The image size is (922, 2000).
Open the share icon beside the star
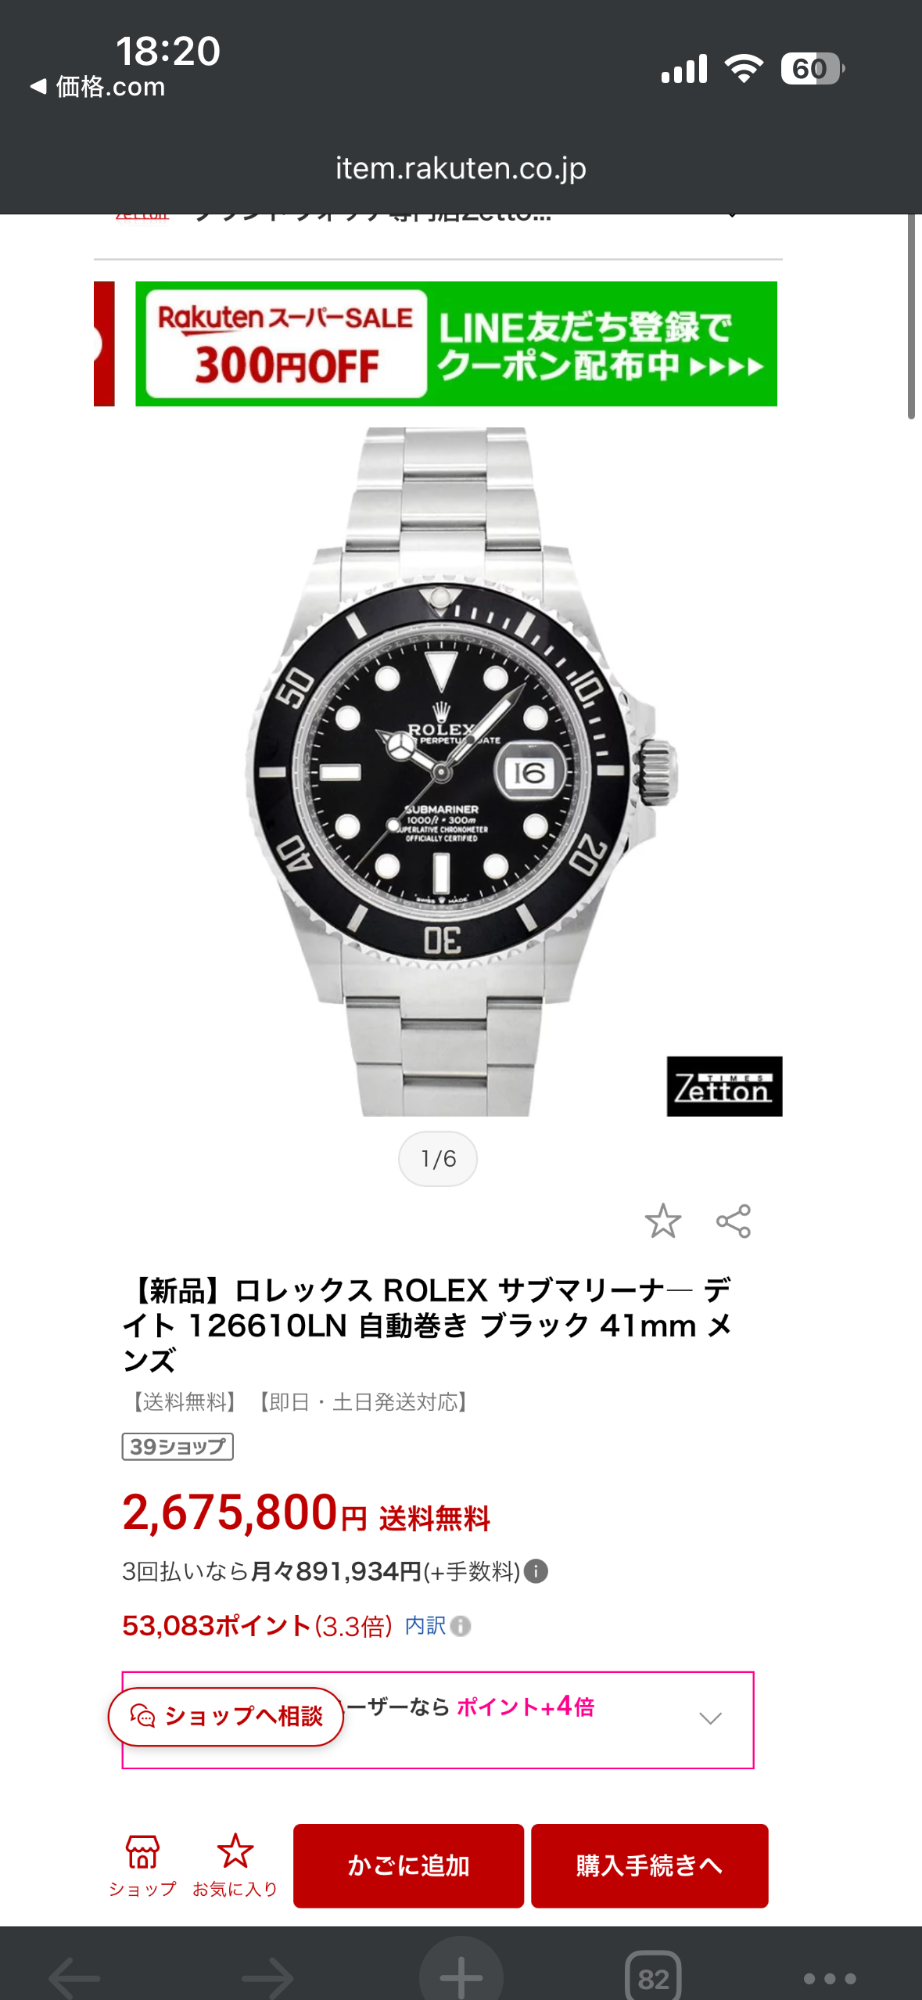pyautogui.click(x=733, y=1221)
